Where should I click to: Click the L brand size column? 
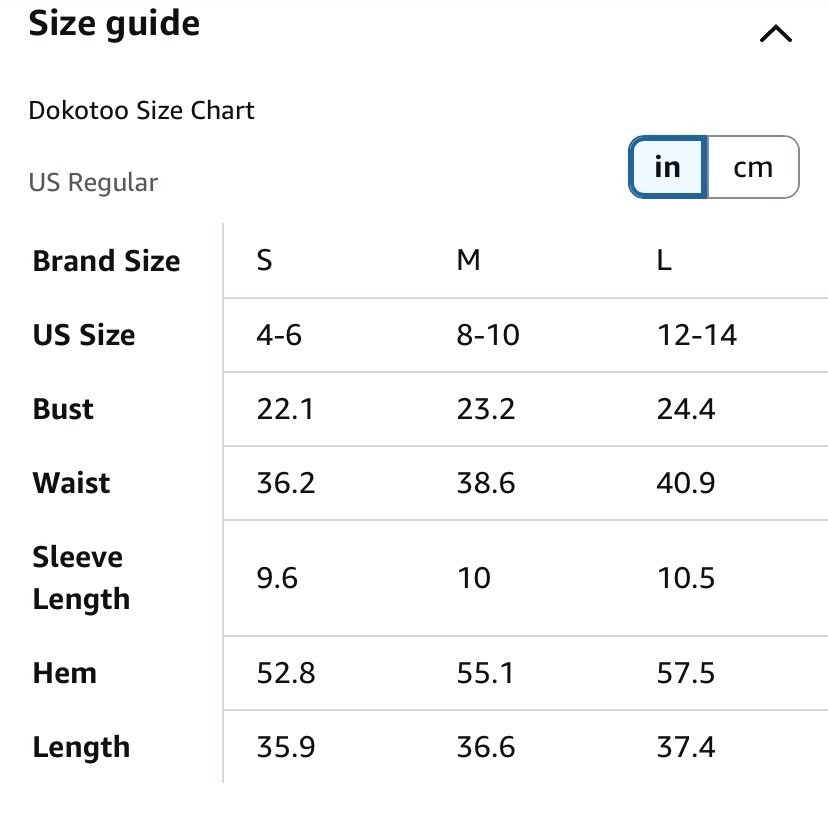pyautogui.click(x=664, y=260)
